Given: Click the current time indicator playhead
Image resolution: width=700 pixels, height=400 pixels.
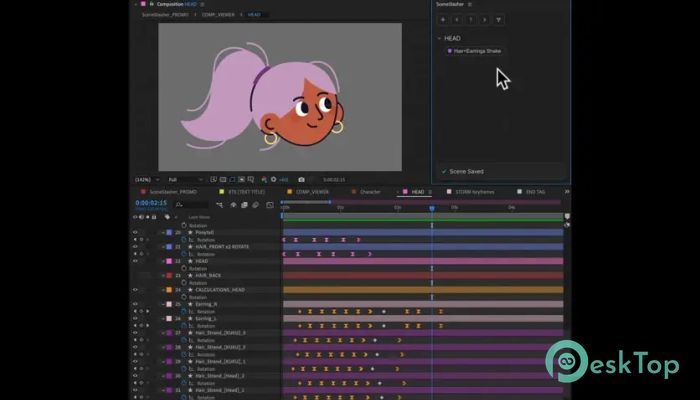Looking at the screenshot, I should tap(432, 208).
